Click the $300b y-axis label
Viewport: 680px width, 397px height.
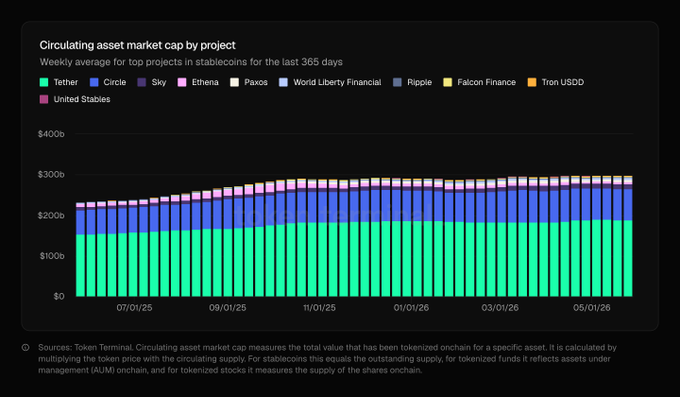(x=51, y=174)
